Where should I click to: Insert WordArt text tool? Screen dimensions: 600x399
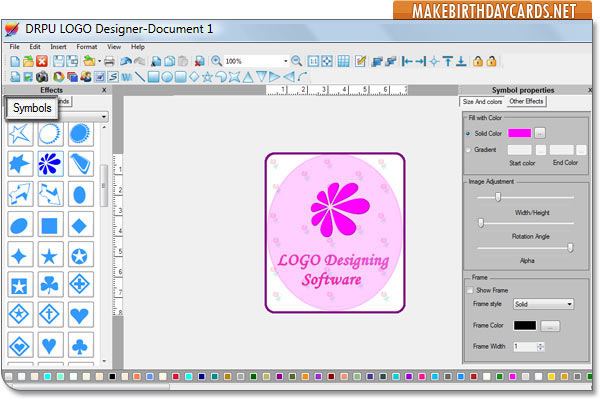click(x=126, y=77)
